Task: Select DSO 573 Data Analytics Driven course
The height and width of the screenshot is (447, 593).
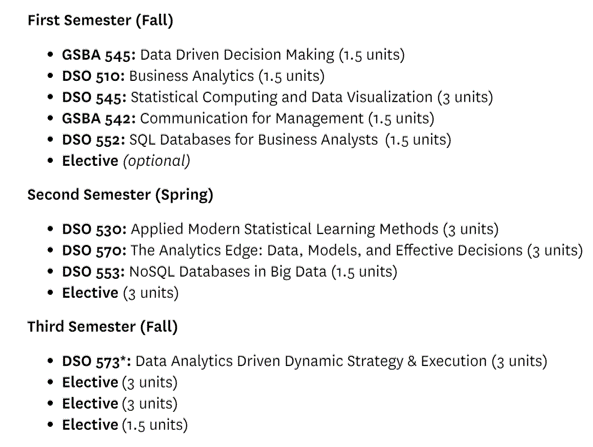Action: 304,361
